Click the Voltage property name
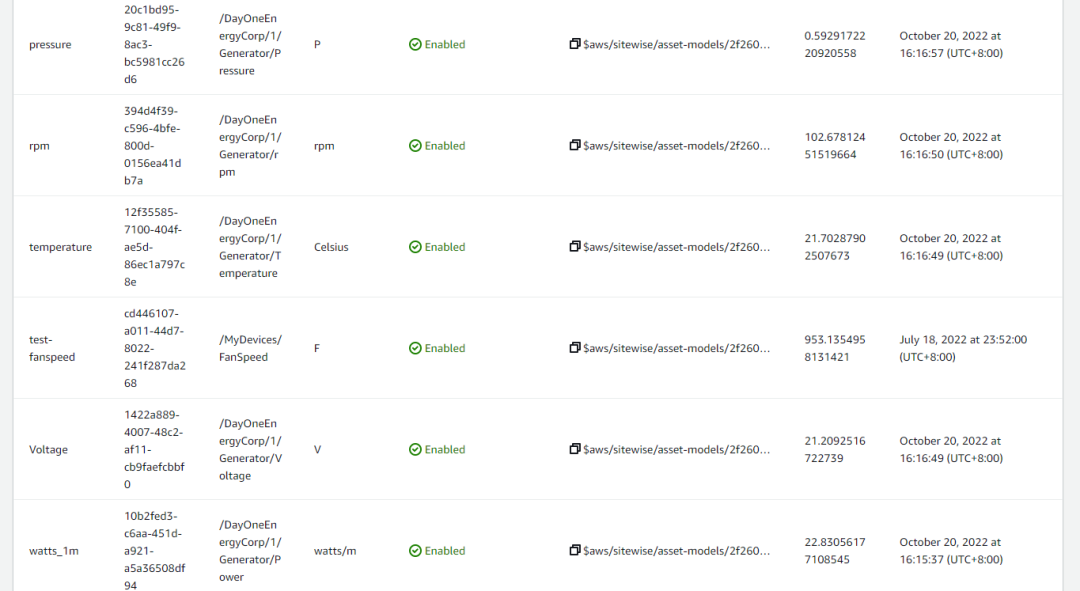Image resolution: width=1080 pixels, height=591 pixels. coord(48,450)
